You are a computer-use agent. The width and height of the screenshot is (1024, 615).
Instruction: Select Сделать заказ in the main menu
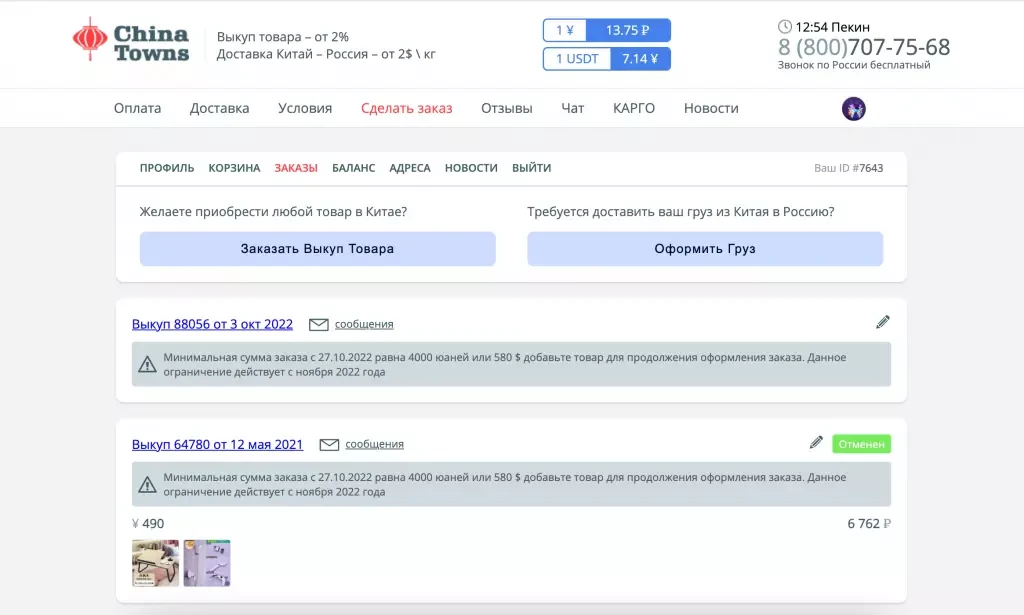click(x=406, y=108)
